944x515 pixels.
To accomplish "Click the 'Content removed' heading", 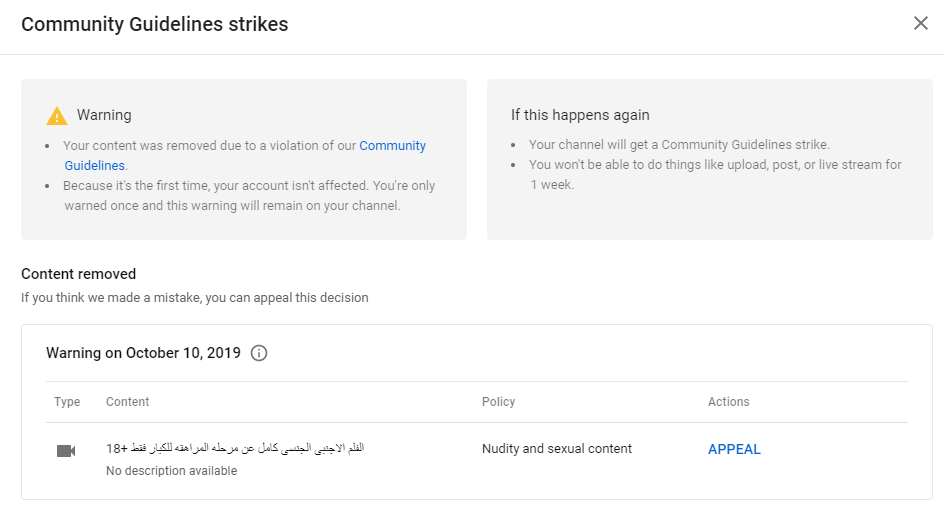I will coord(79,274).
